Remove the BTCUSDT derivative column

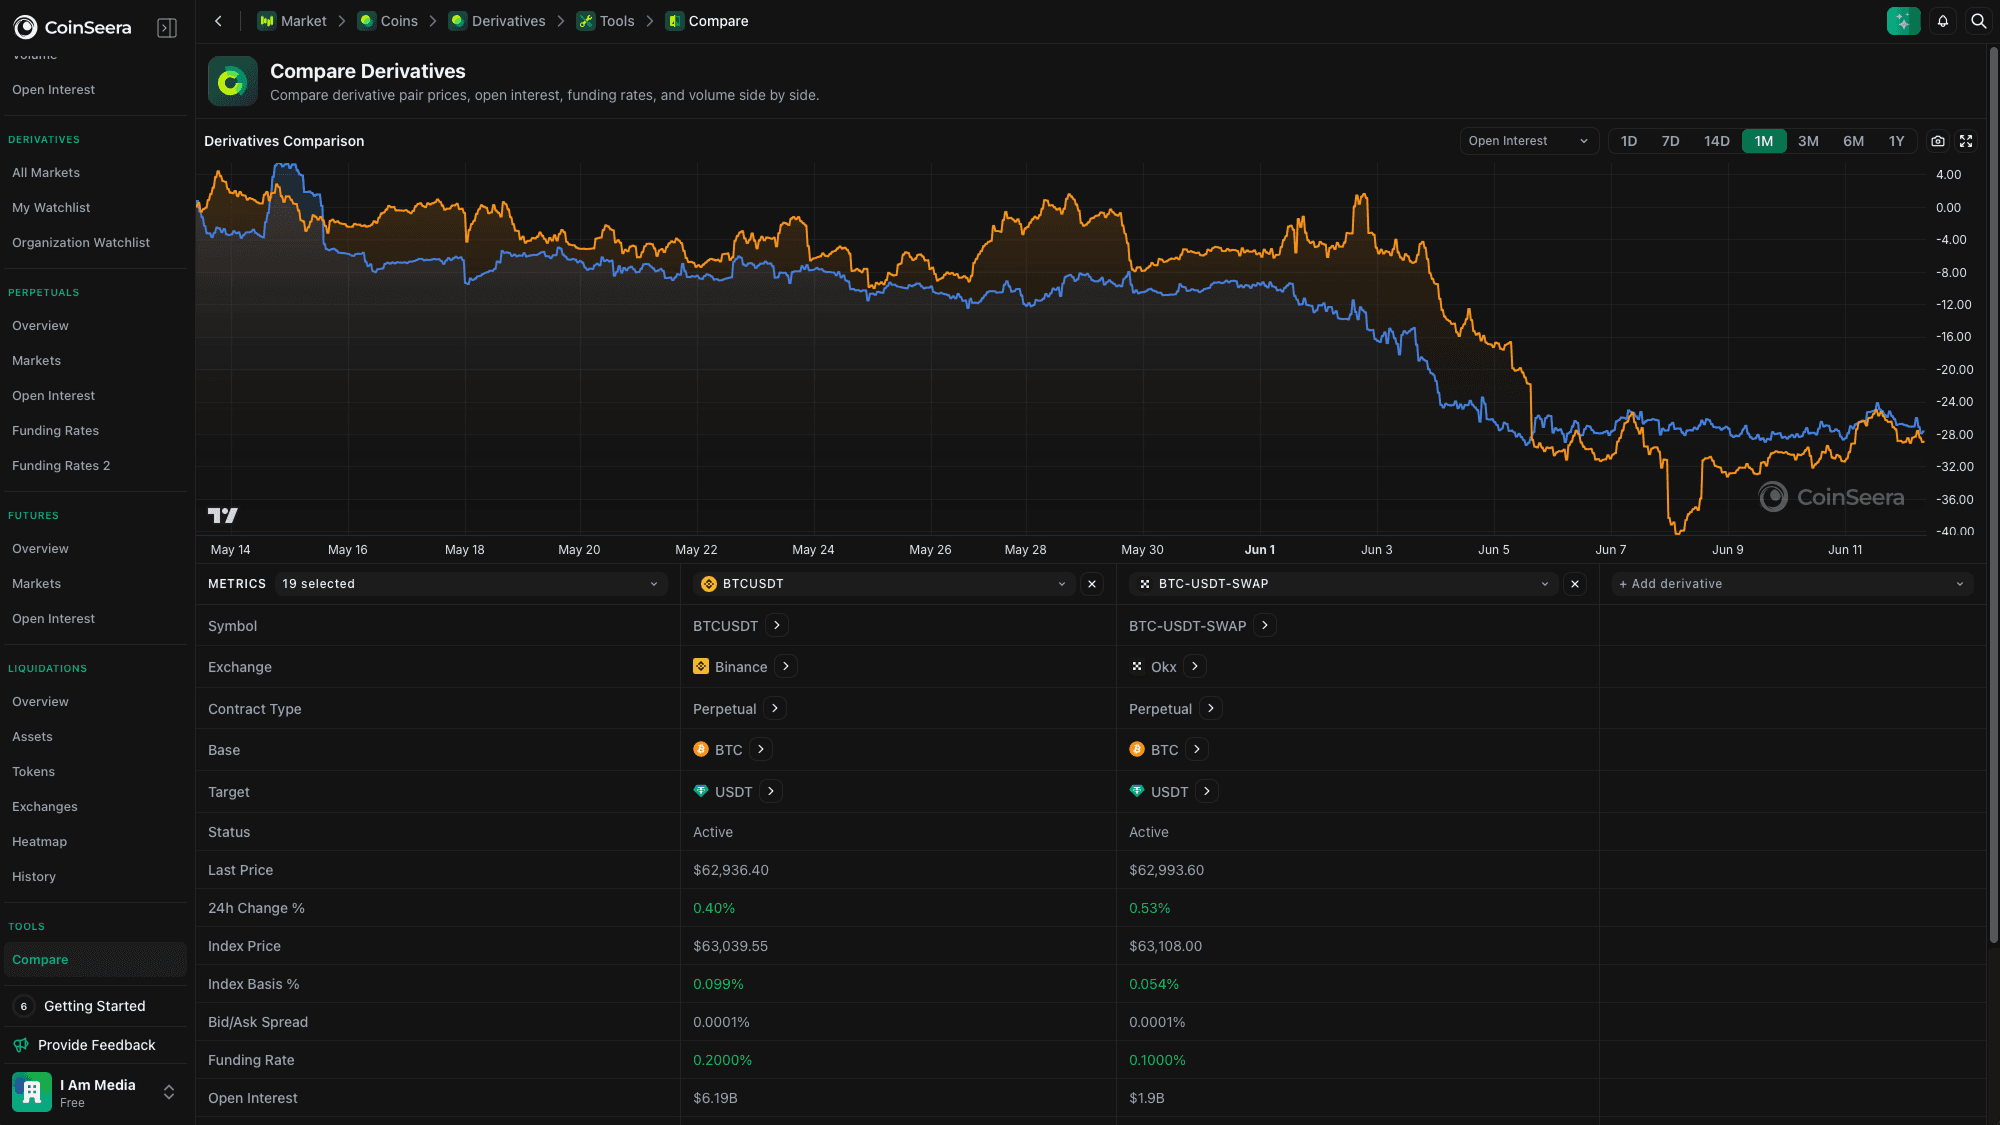(1092, 584)
